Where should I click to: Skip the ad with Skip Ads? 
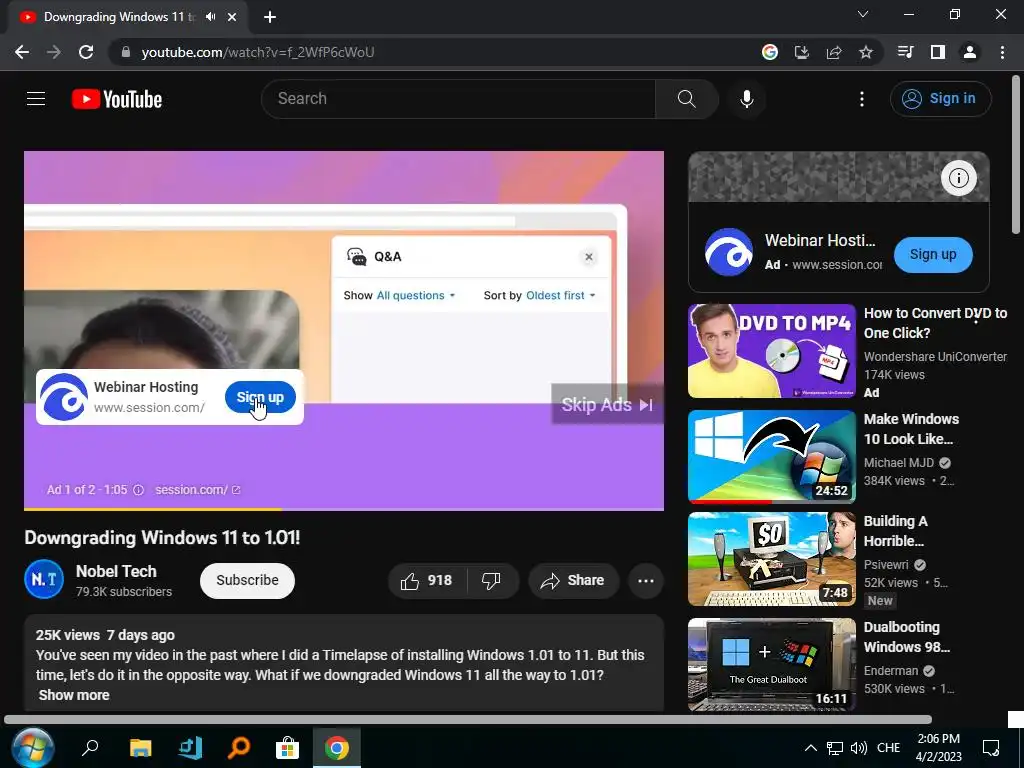tap(607, 405)
